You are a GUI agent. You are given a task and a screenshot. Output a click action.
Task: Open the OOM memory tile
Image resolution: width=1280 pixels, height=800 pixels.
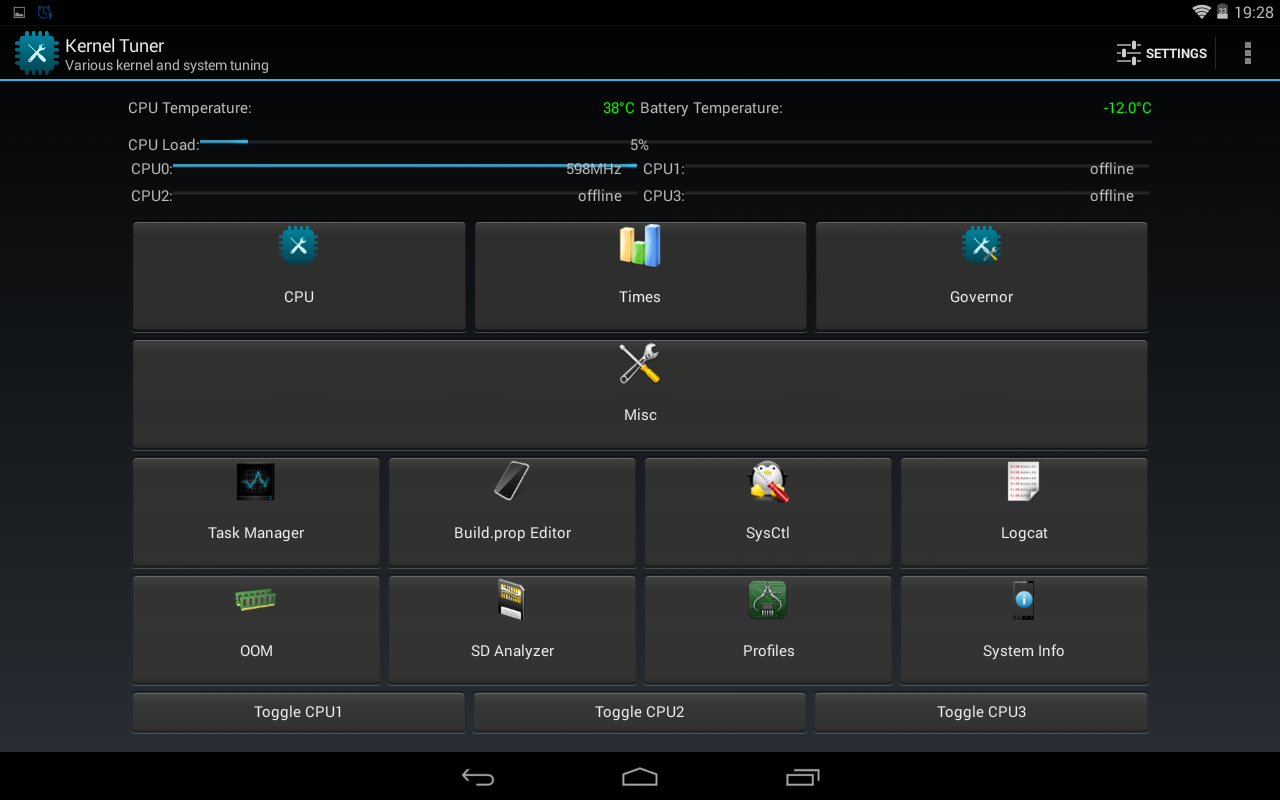[x=256, y=630]
